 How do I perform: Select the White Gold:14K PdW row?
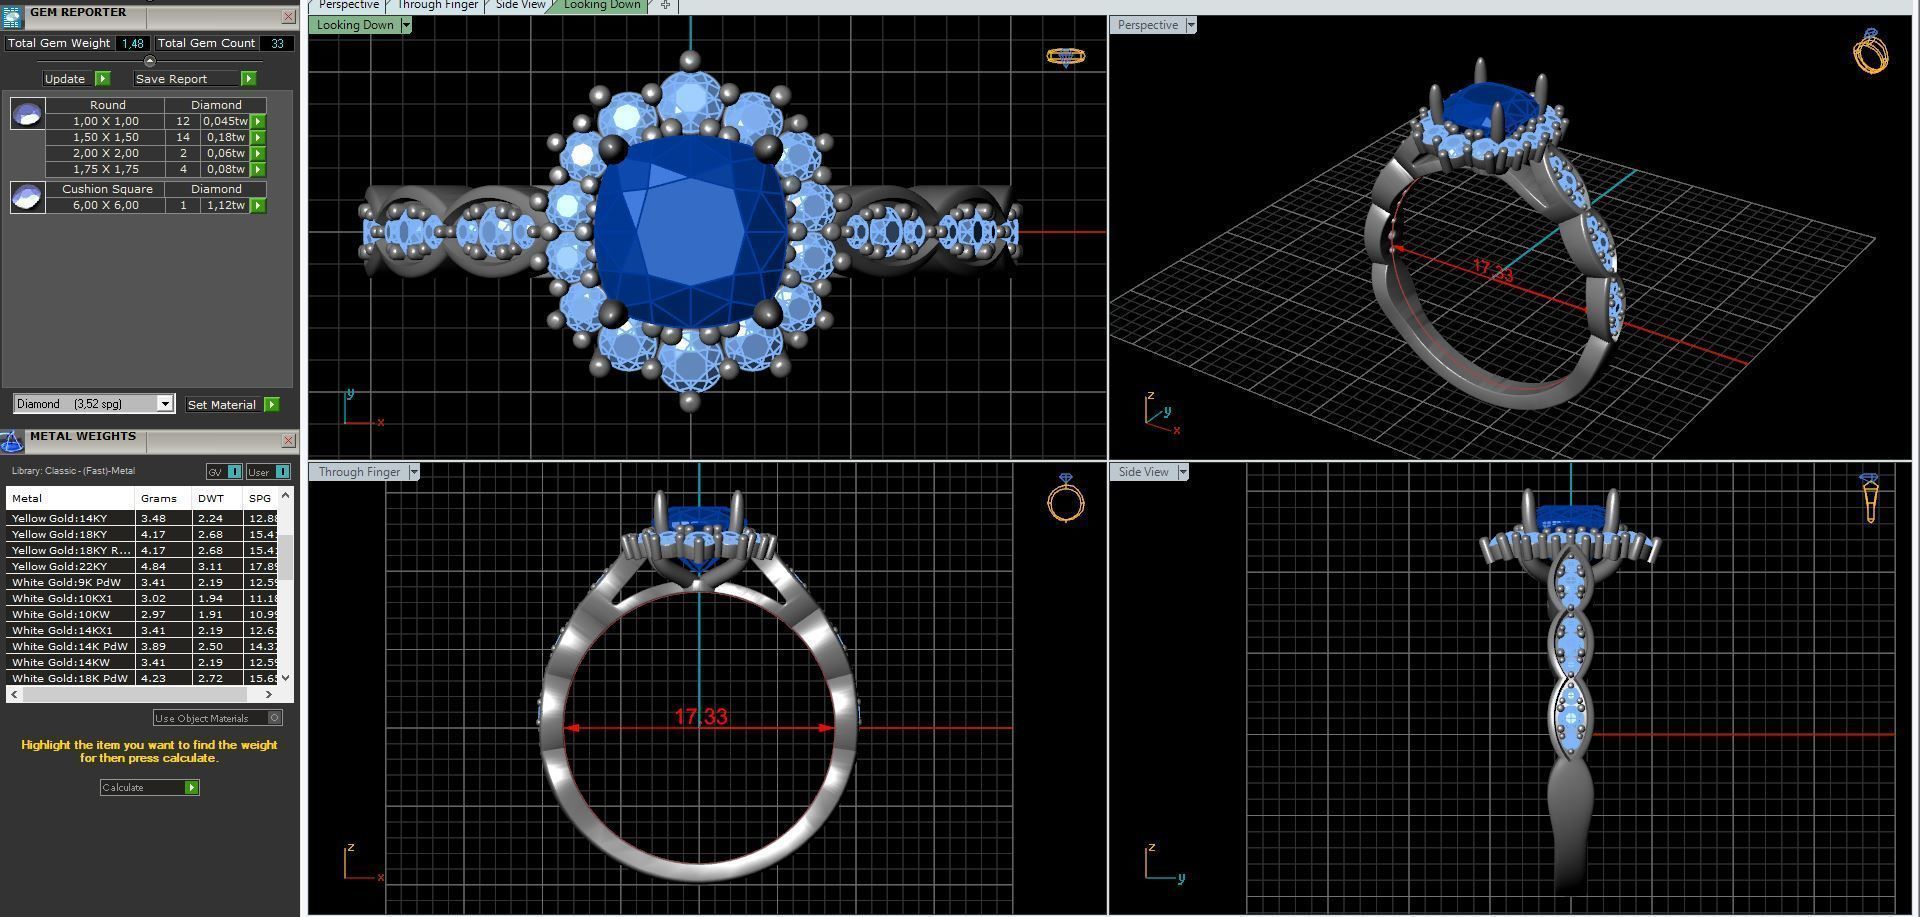[142, 646]
